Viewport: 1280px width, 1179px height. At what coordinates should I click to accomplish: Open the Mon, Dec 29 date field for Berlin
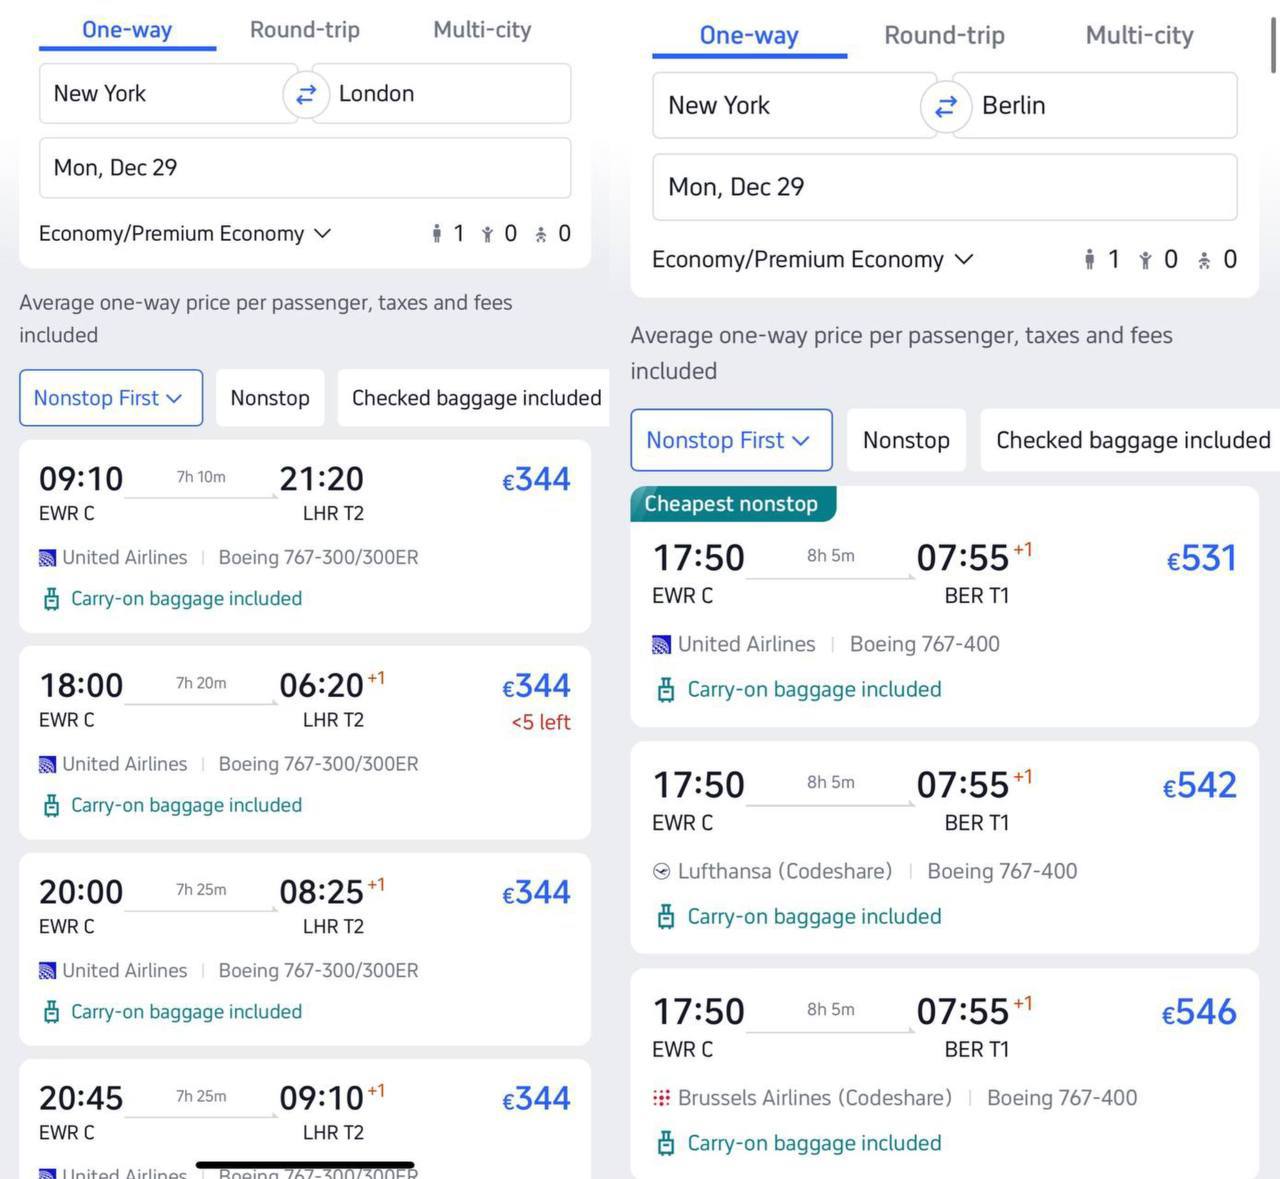pyautogui.click(x=944, y=187)
